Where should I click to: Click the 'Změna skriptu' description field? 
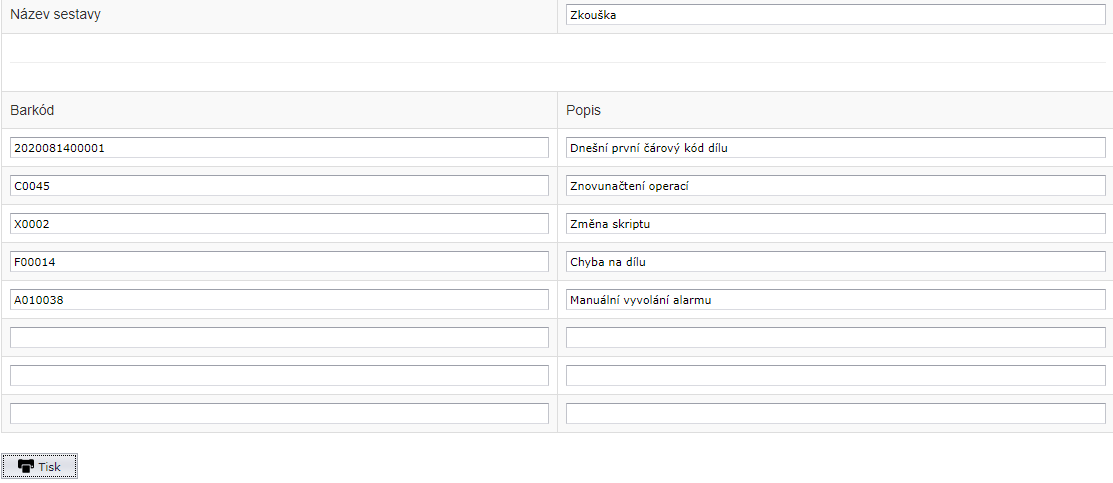[x=835, y=224]
